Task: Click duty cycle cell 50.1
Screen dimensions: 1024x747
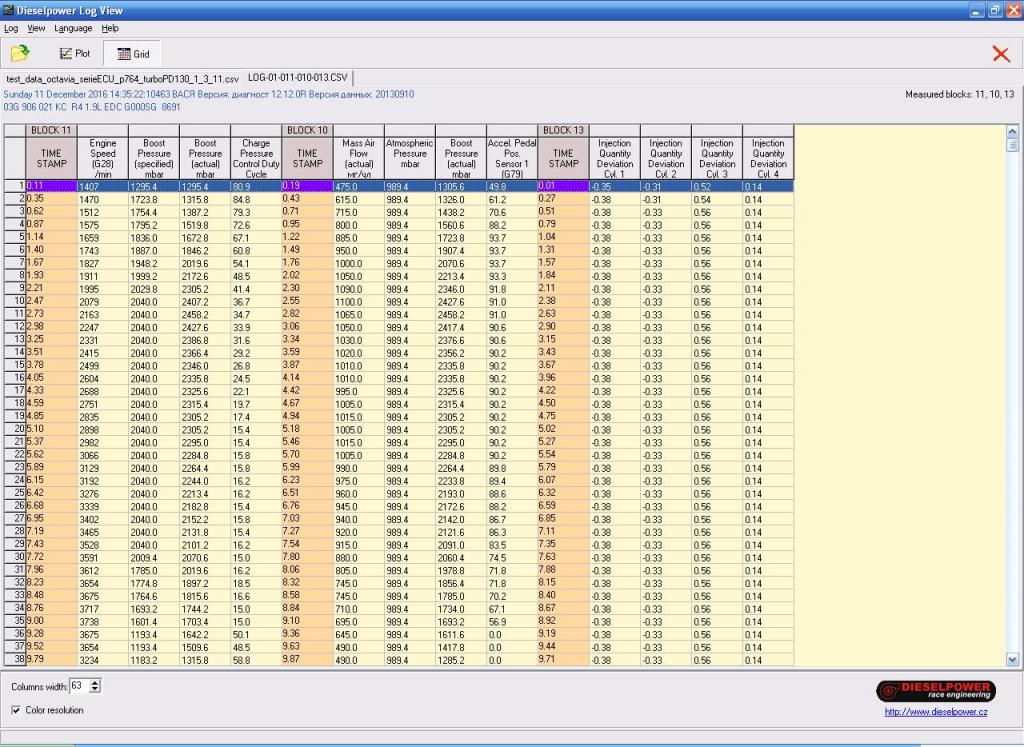Action: pyautogui.click(x=255, y=634)
